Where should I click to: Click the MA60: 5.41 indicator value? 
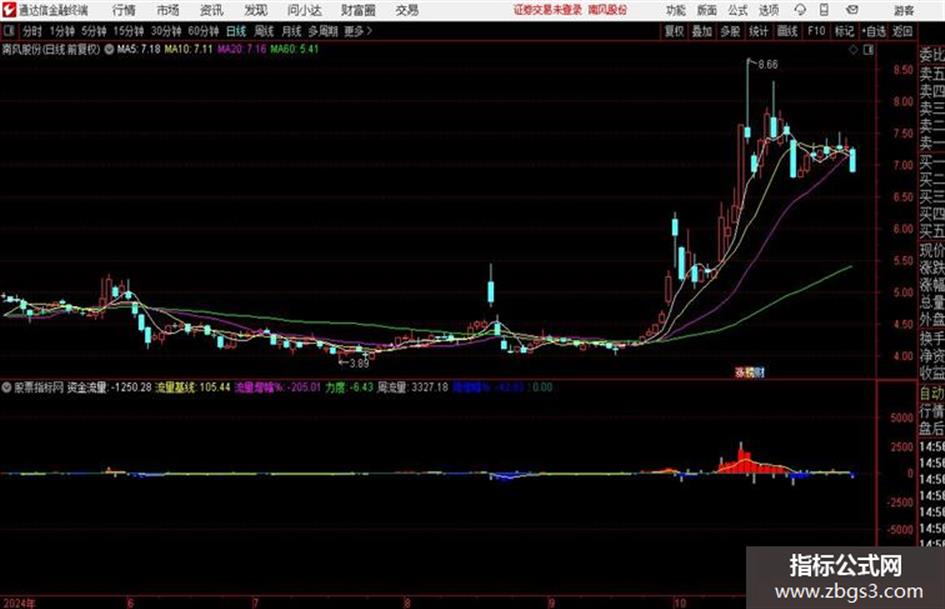click(x=294, y=49)
